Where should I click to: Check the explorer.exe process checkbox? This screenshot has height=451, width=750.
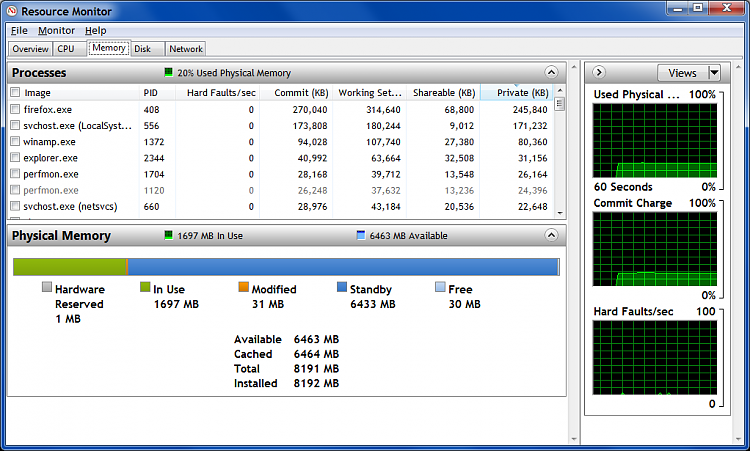coord(15,157)
